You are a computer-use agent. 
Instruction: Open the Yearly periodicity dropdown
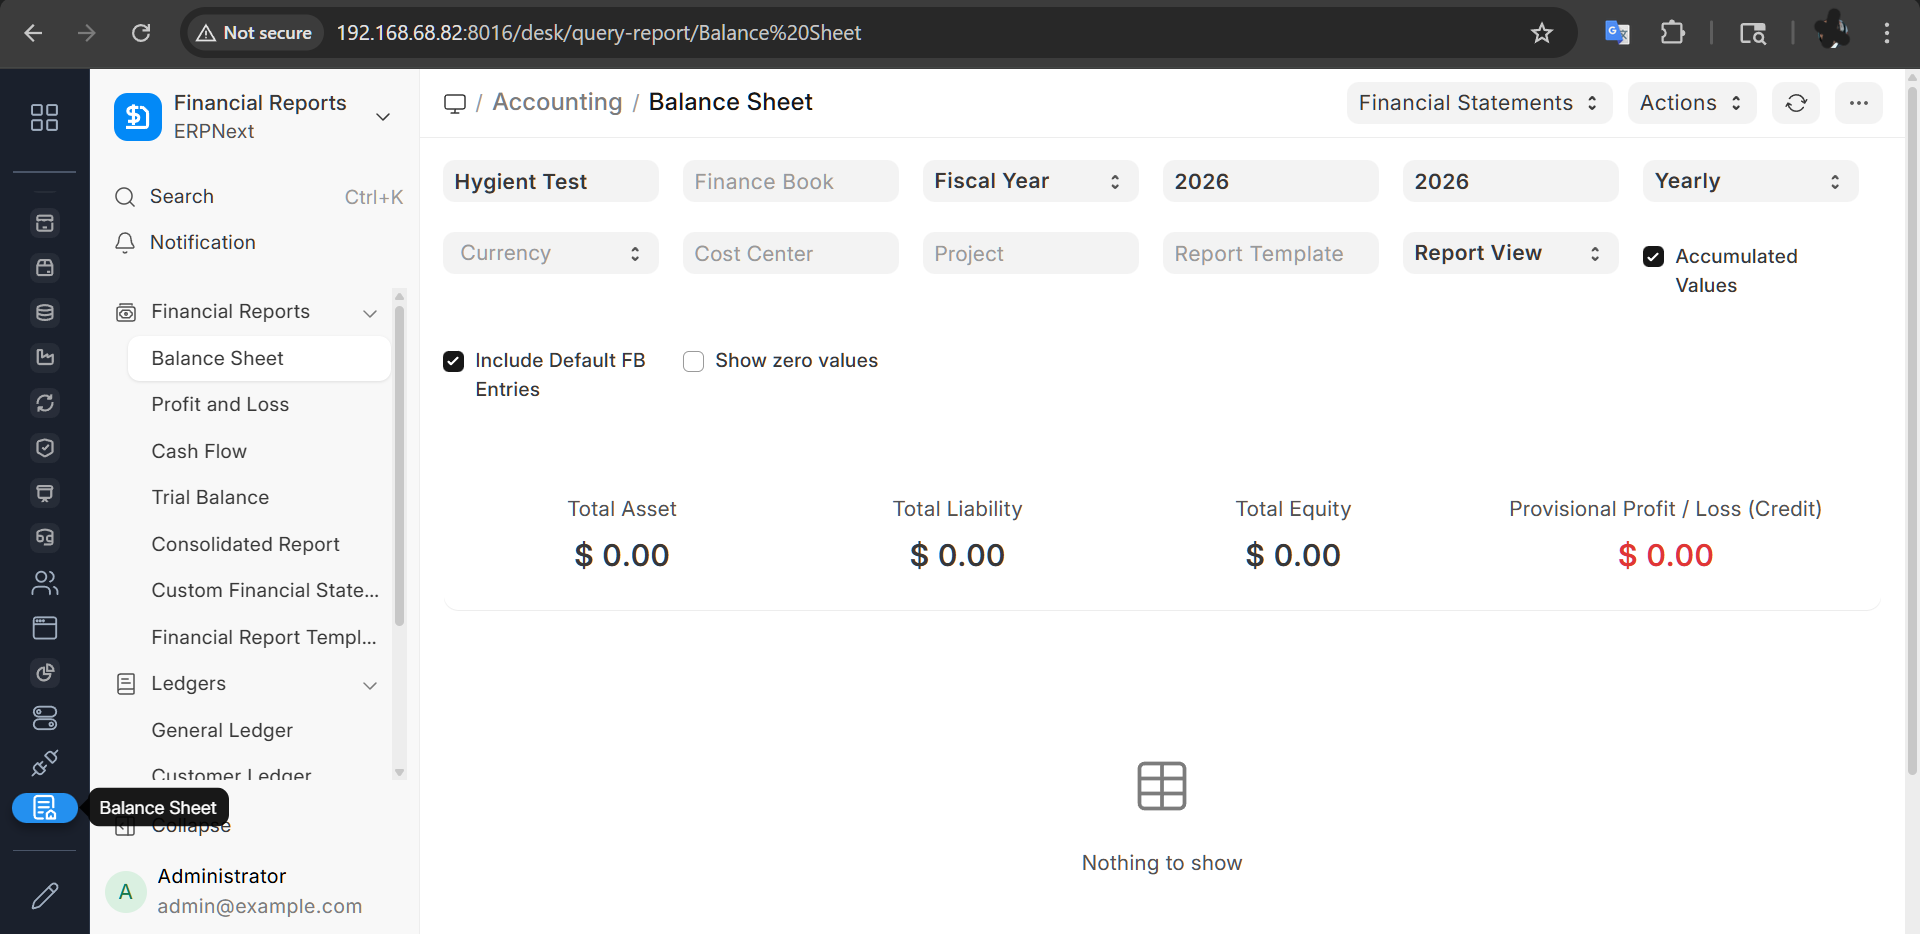pos(1749,181)
